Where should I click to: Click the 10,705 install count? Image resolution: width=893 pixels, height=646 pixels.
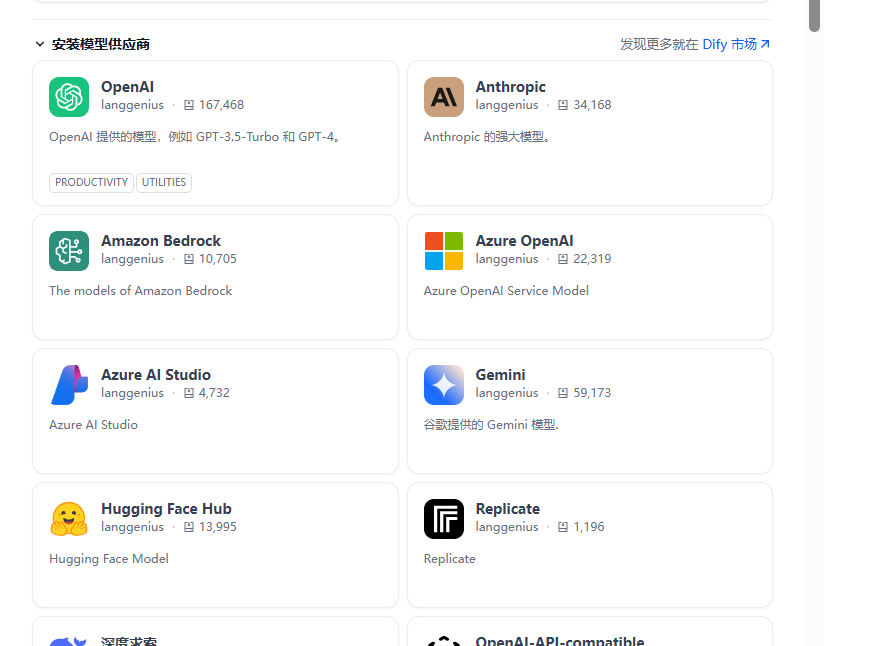click(218, 259)
